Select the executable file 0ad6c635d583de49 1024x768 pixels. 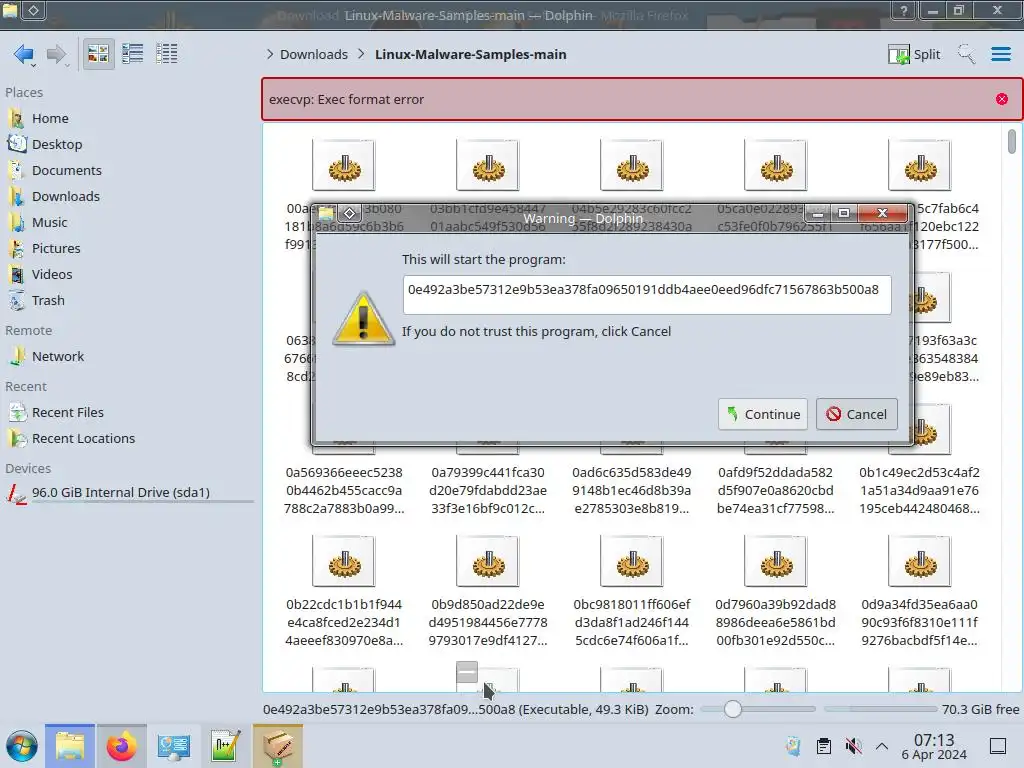(632, 490)
